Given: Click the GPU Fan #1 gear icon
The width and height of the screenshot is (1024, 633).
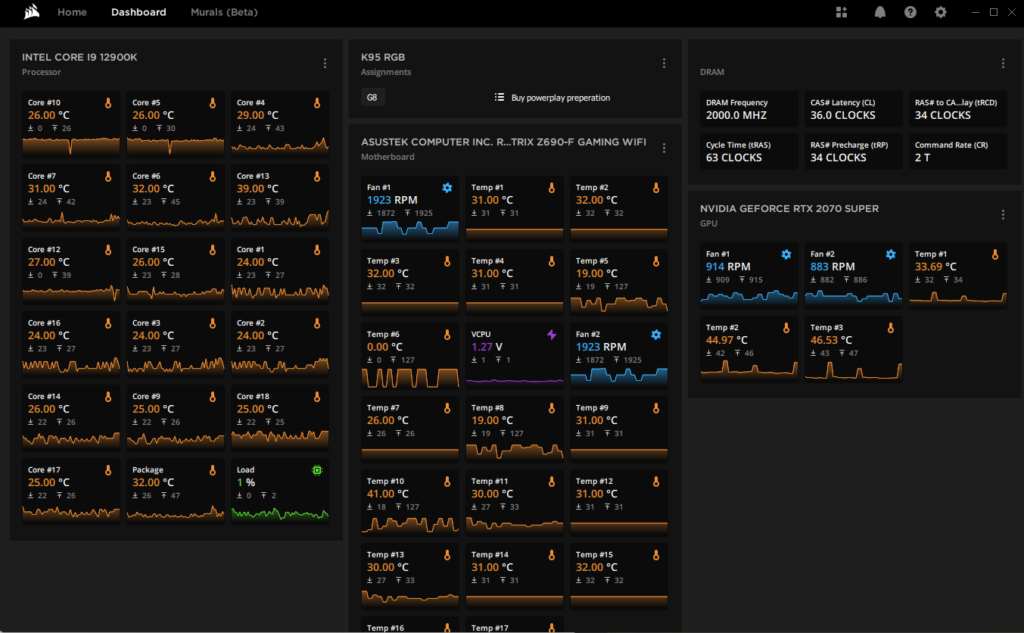Looking at the screenshot, I should pyautogui.click(x=786, y=255).
